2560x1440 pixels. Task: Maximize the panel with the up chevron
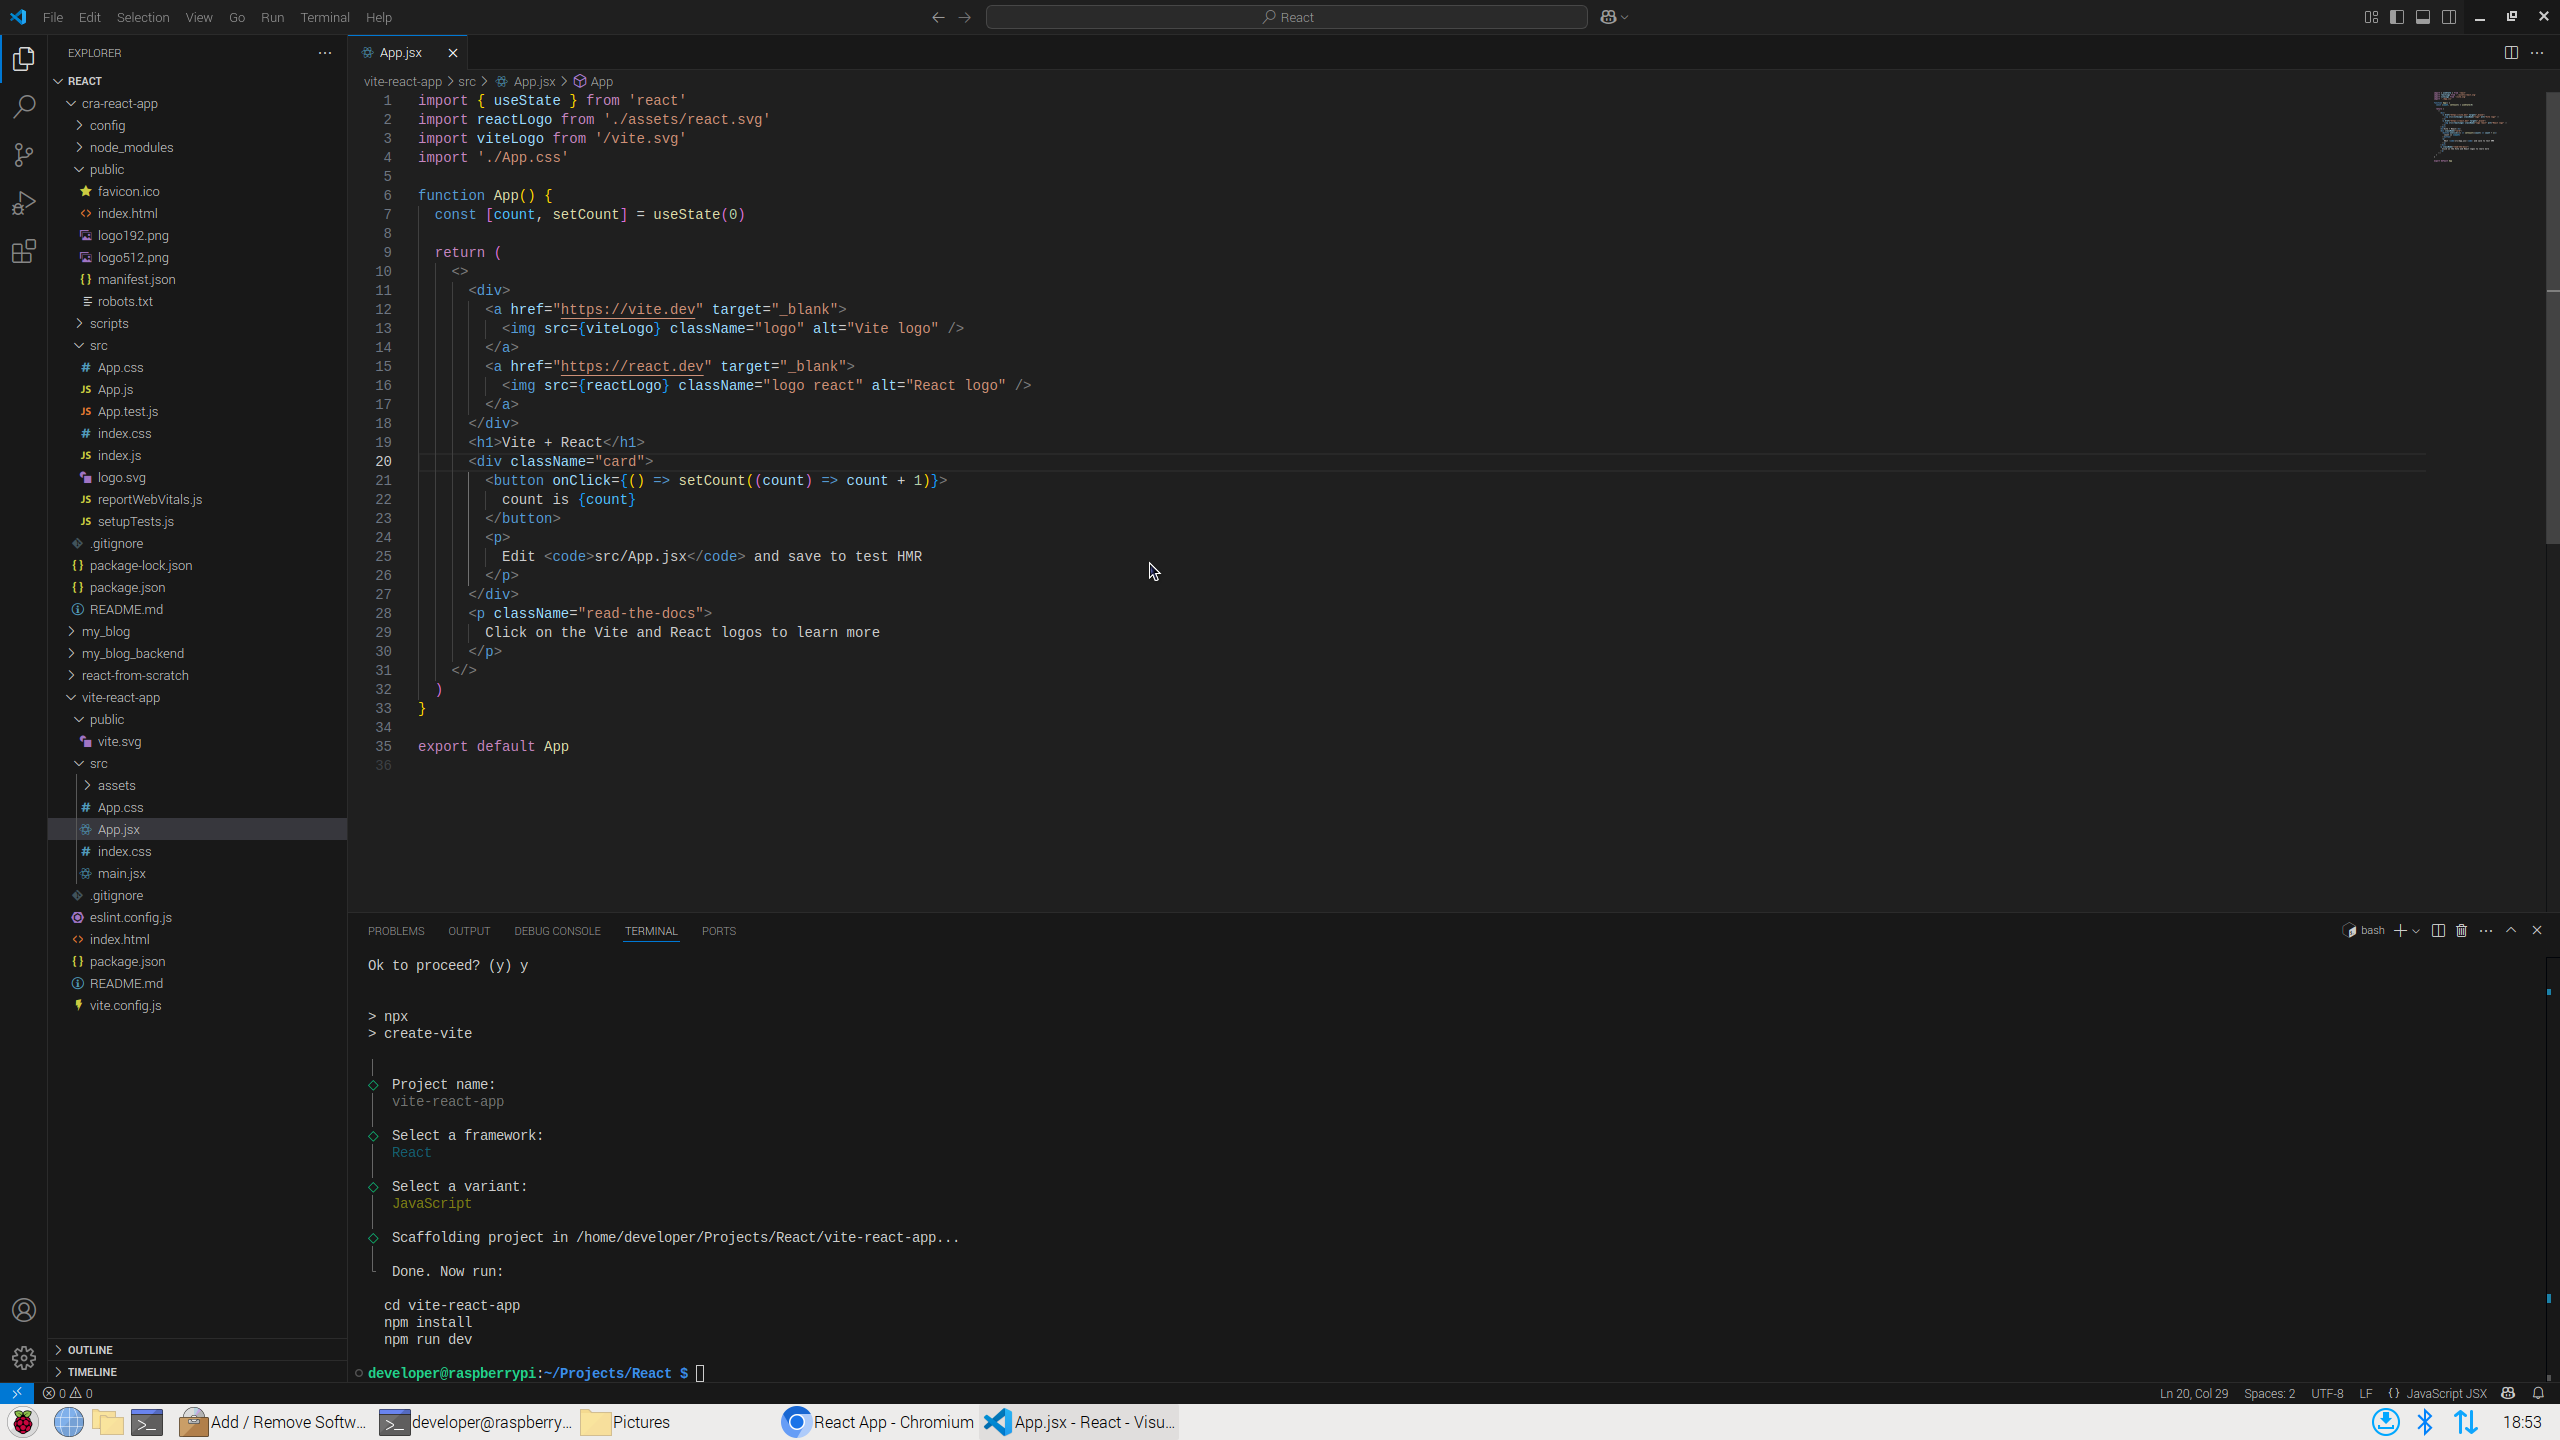[2511, 930]
